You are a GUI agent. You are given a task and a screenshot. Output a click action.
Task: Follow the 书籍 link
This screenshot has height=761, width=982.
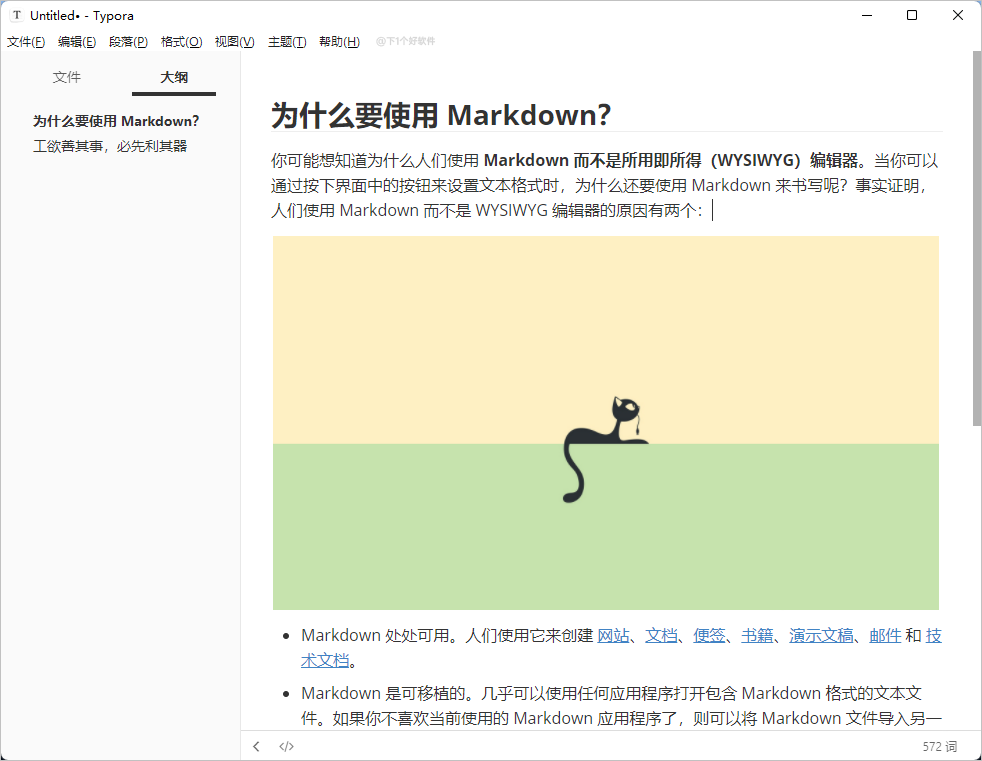point(757,635)
